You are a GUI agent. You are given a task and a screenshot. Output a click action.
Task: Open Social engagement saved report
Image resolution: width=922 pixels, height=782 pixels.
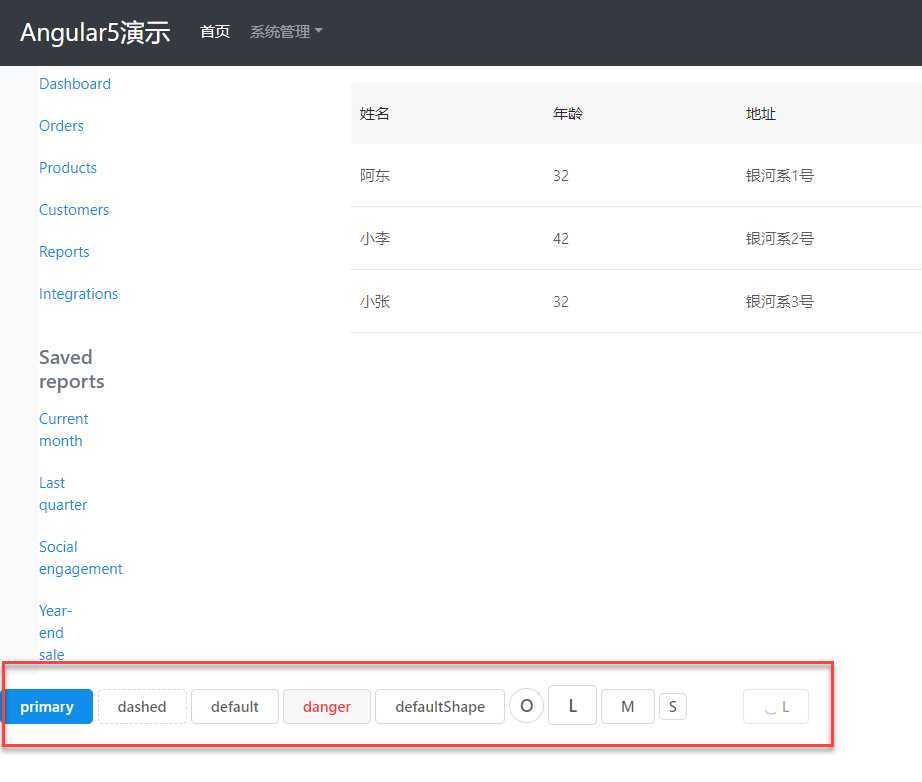[81, 558]
